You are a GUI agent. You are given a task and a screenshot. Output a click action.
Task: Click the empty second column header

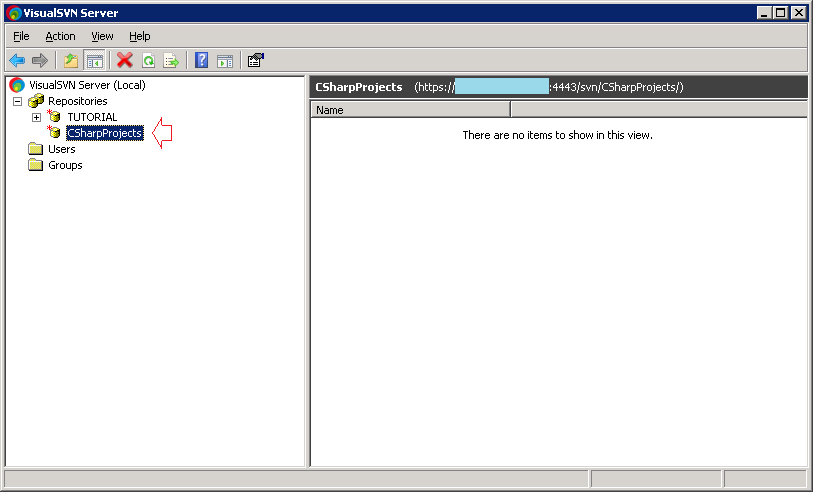(659, 110)
